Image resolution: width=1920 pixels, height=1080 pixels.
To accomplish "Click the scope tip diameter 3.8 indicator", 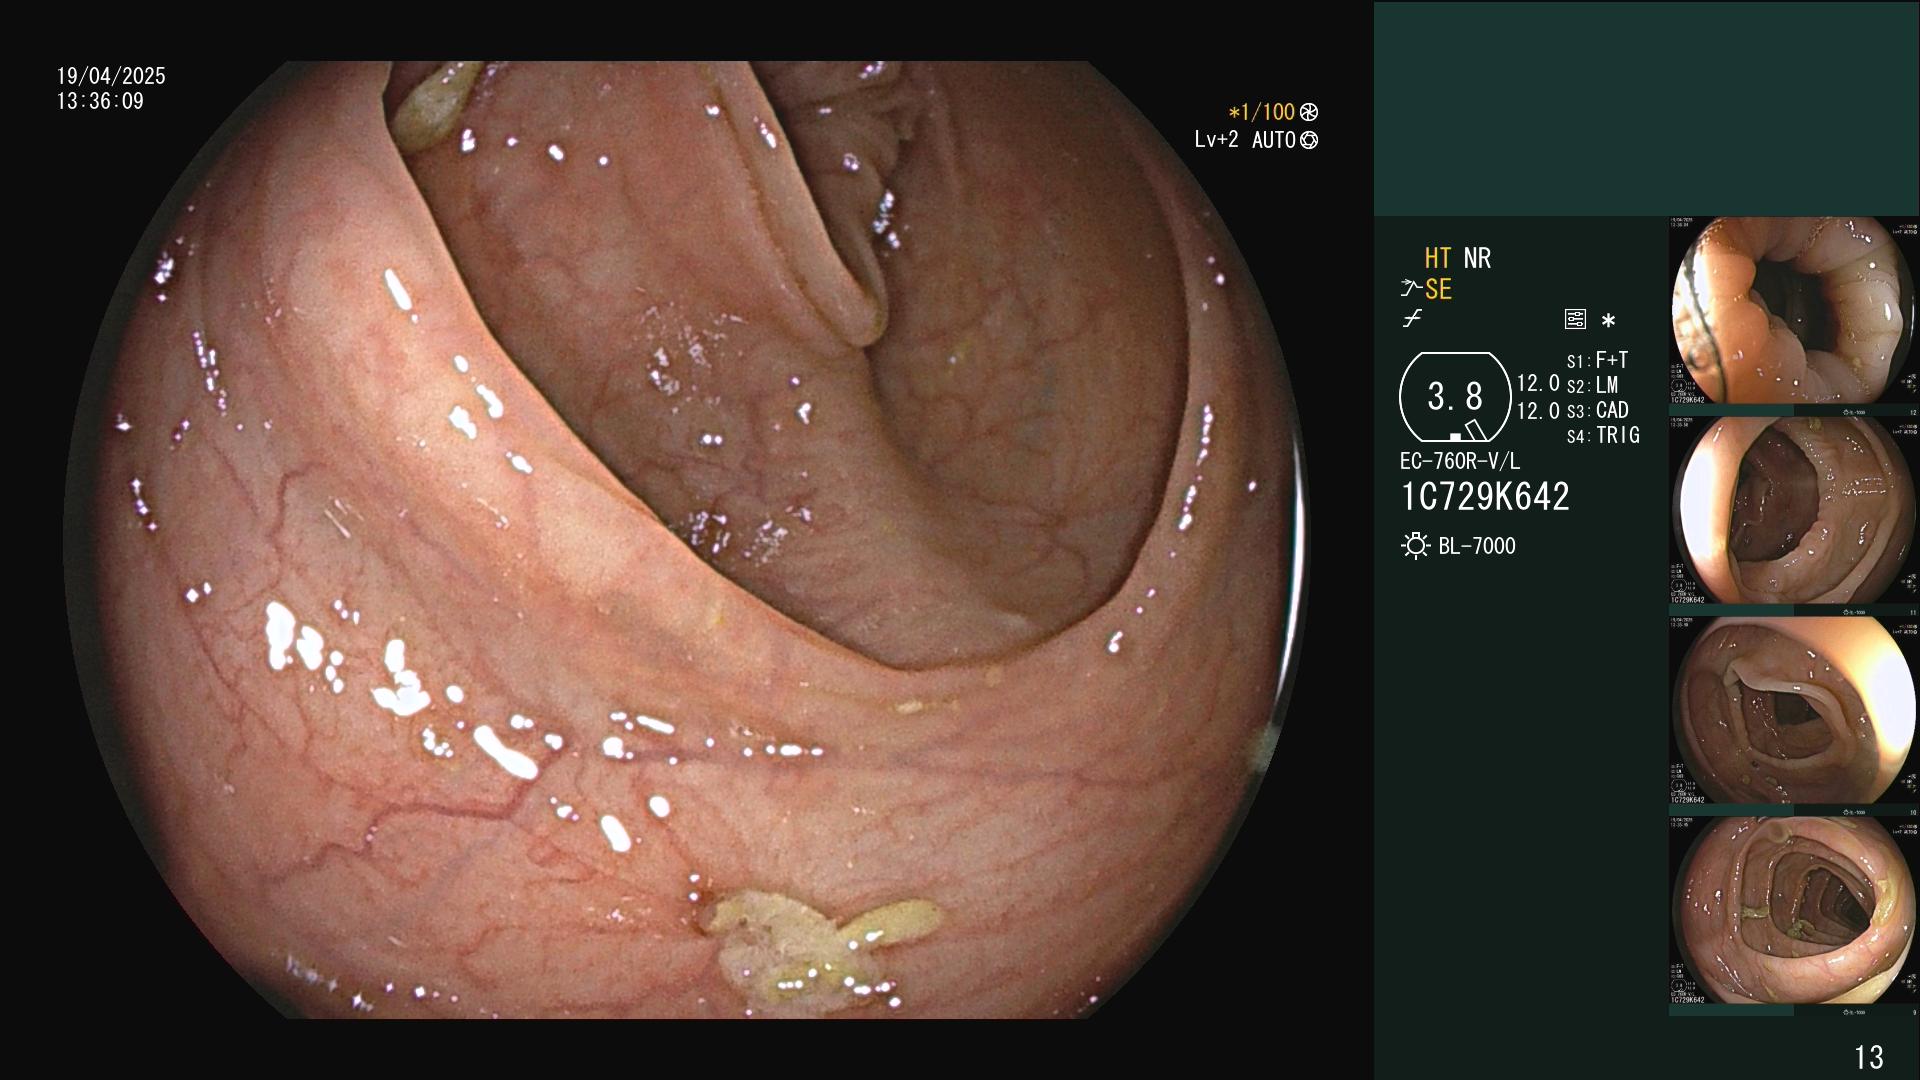I will pyautogui.click(x=1455, y=397).
